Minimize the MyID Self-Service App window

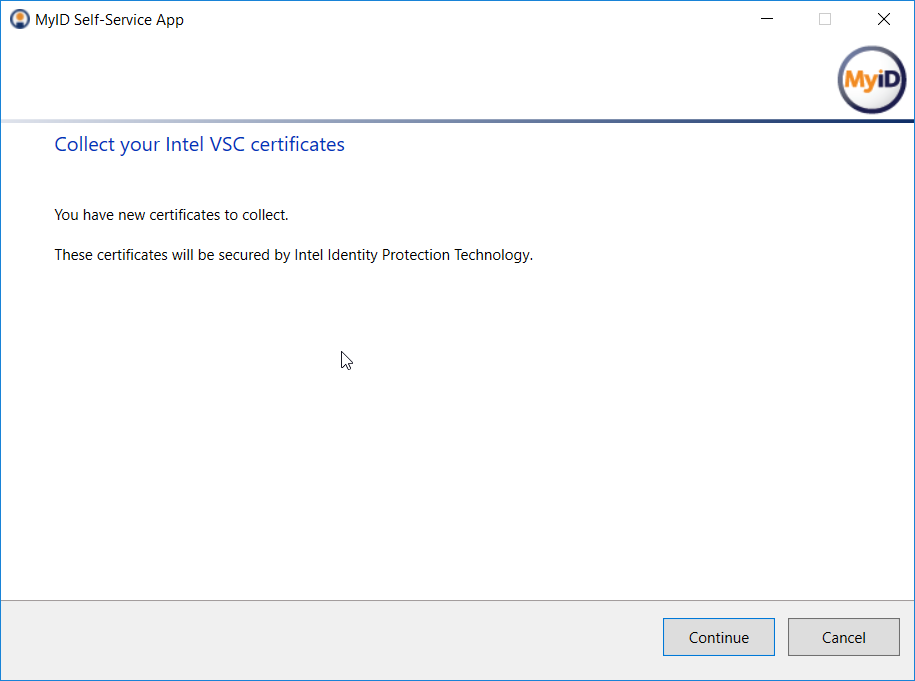pyautogui.click(x=767, y=19)
